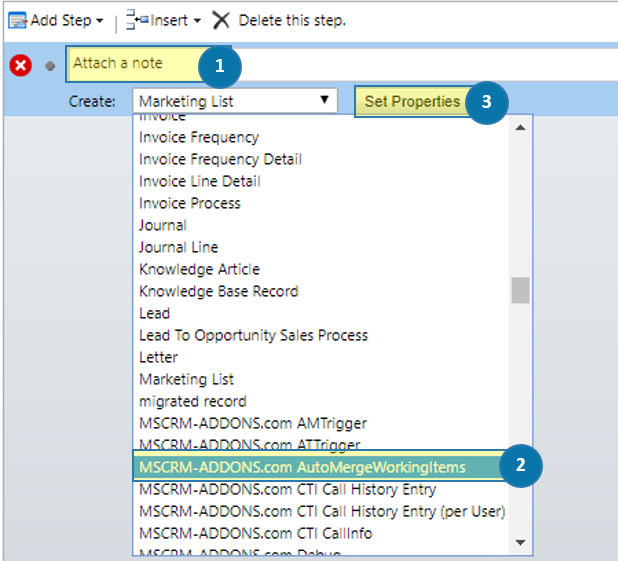Click the list scrollbar up arrow

520,127
